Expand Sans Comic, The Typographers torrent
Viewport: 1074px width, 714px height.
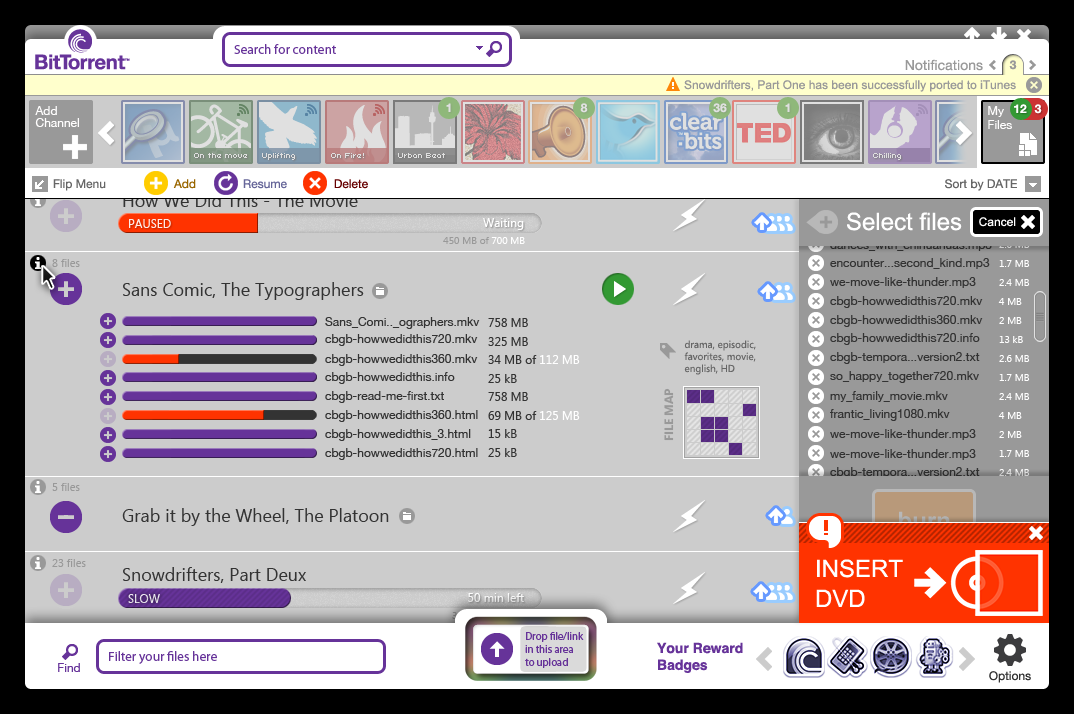pos(66,289)
